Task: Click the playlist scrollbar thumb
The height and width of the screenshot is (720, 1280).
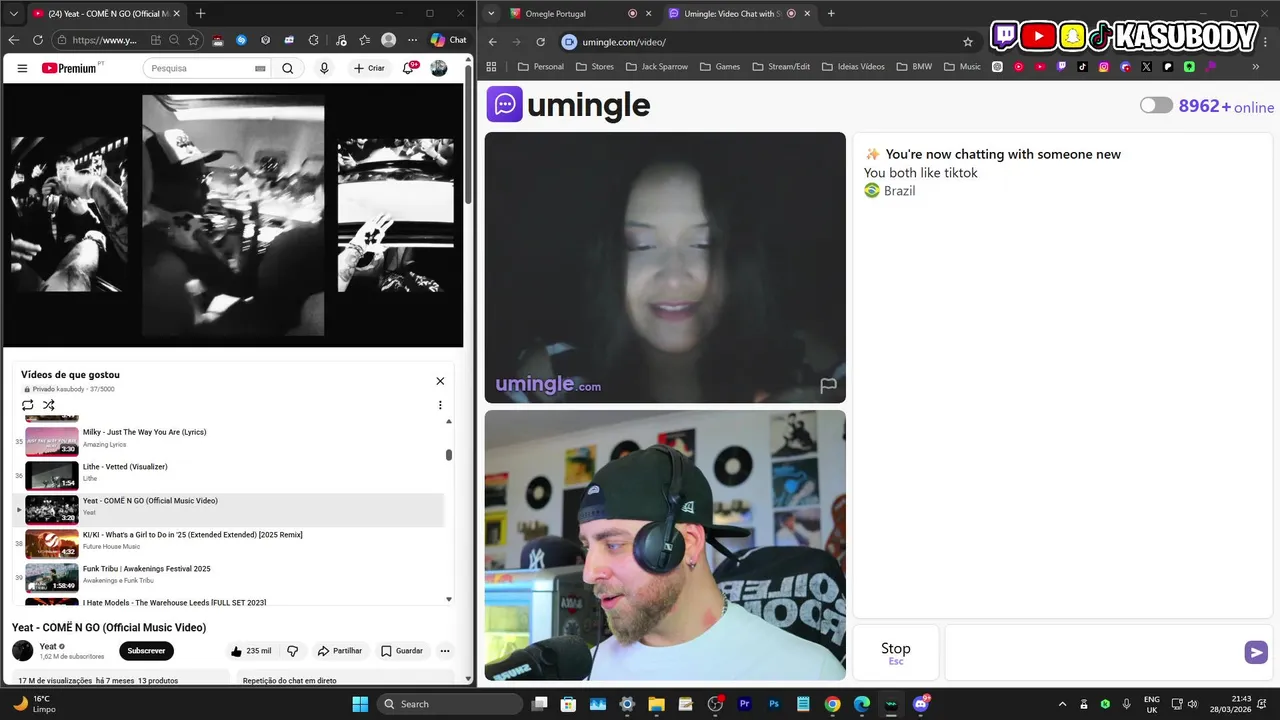Action: [x=449, y=455]
